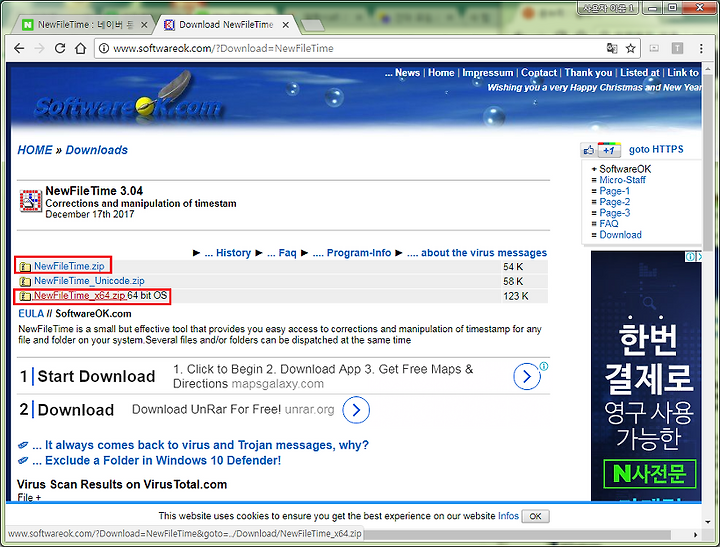The width and height of the screenshot is (720, 547).
Task: Open Page-1 in the sidebar
Action: [614, 191]
